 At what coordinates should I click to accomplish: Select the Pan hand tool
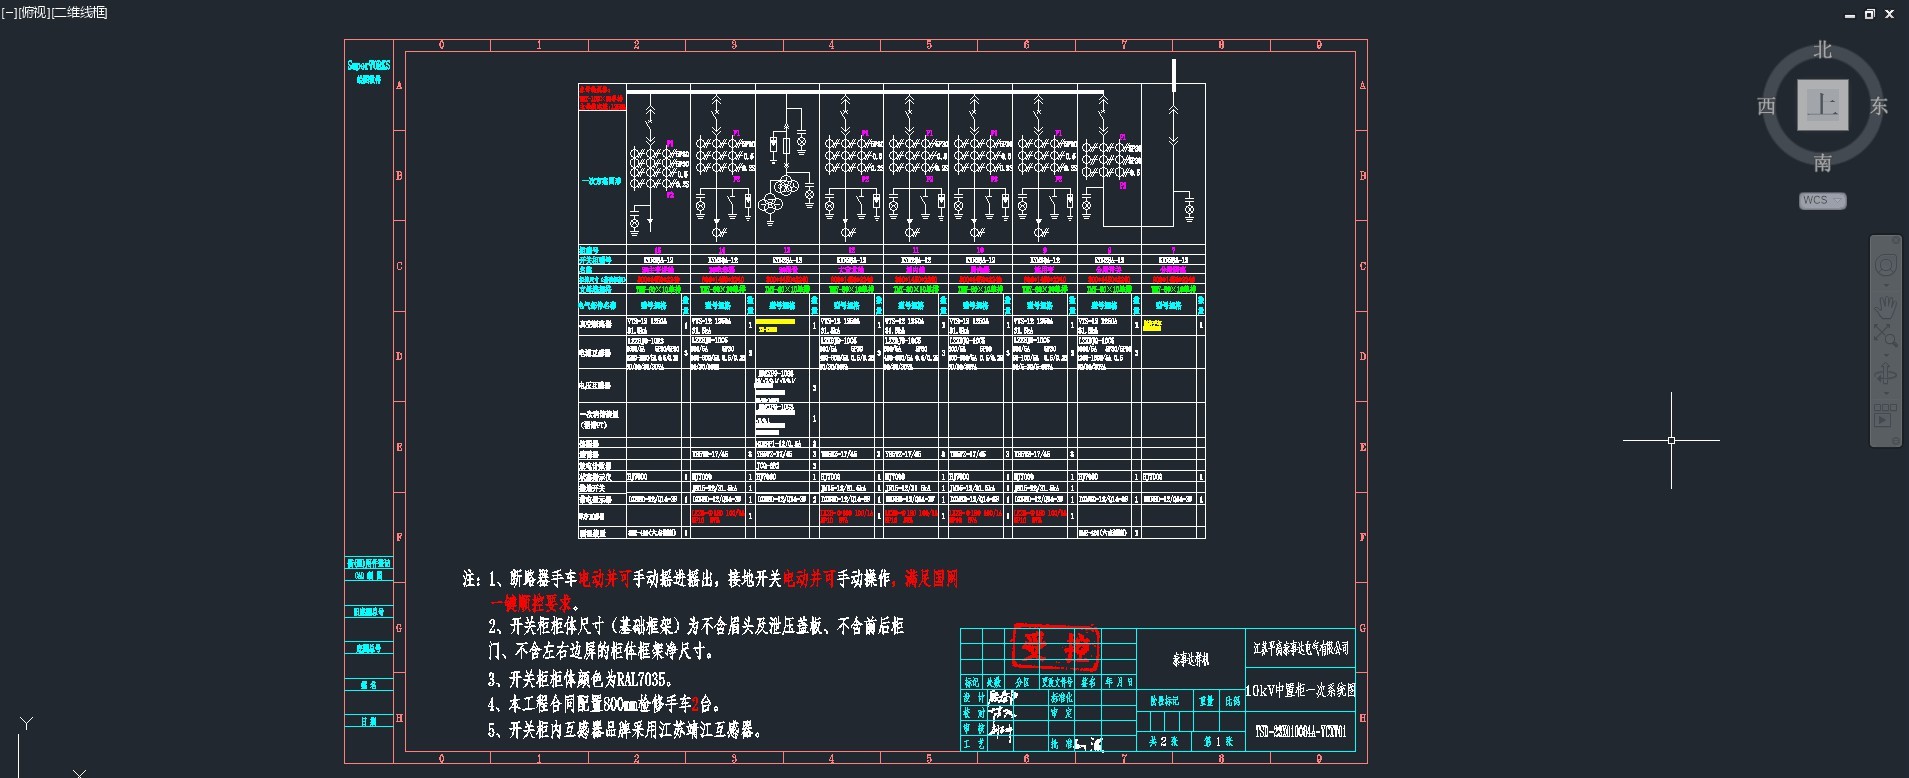click(x=1885, y=306)
